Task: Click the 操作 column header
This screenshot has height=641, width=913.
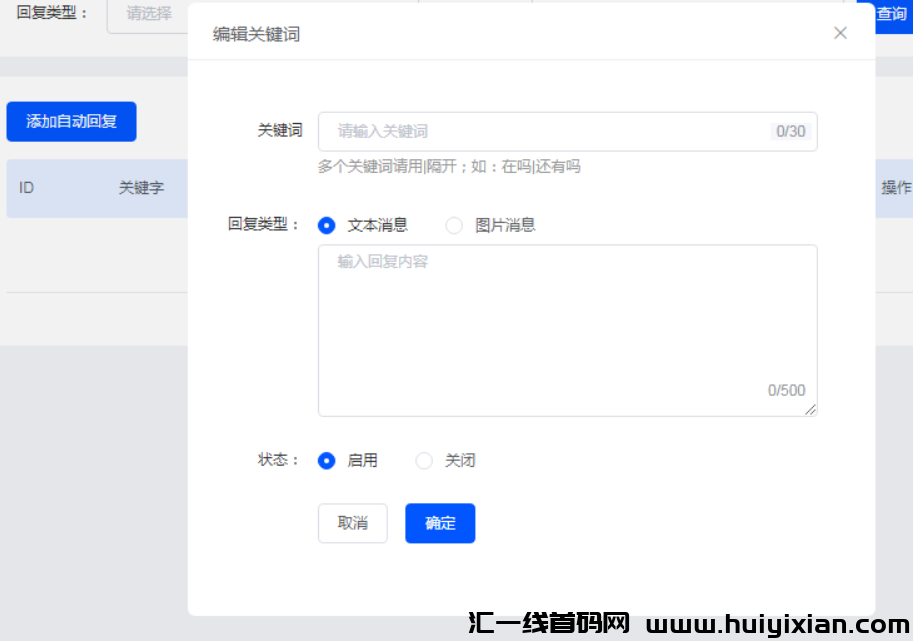Action: point(897,188)
